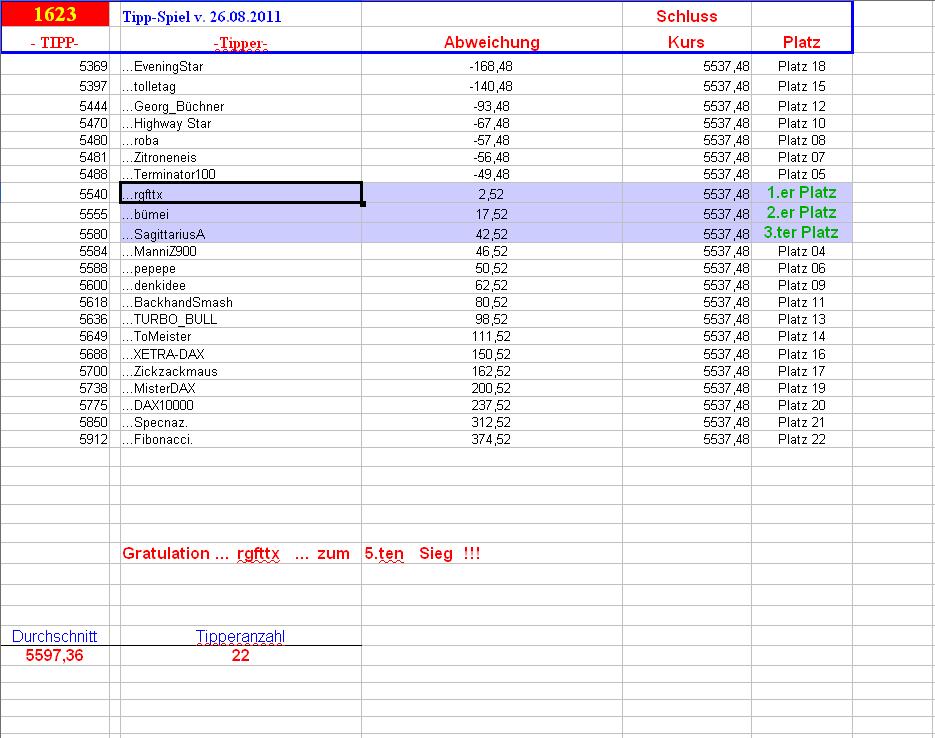Viewport: 935px width, 738px height.
Task: Select the Platz column header
Action: click(801, 42)
